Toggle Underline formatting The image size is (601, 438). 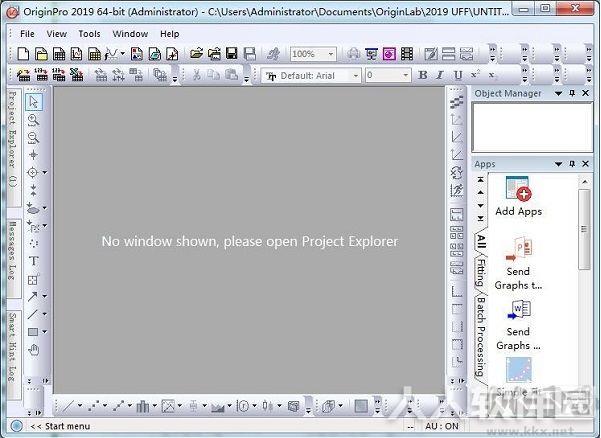point(458,75)
